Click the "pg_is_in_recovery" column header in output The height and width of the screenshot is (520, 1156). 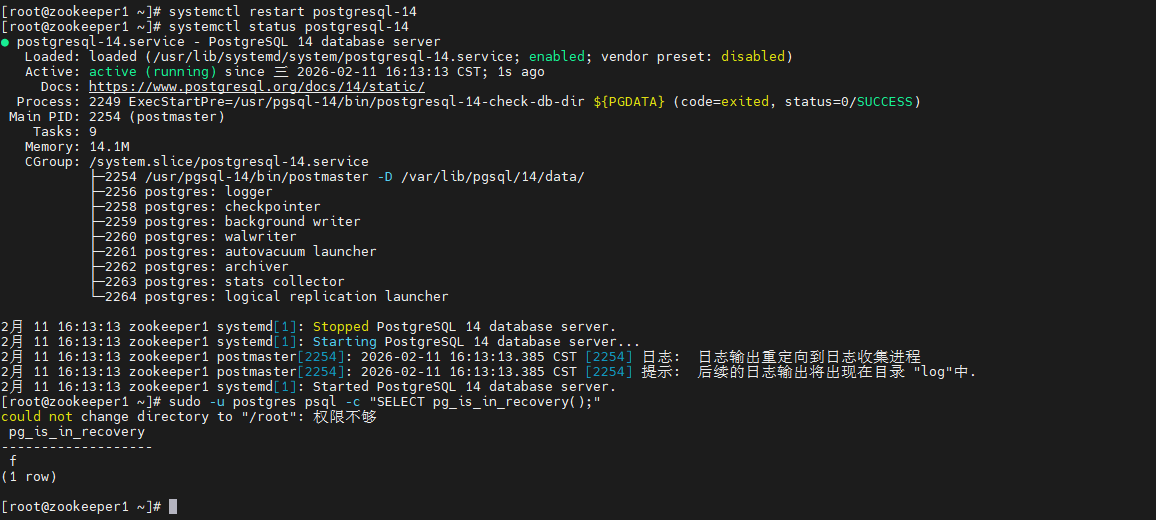coord(76,432)
